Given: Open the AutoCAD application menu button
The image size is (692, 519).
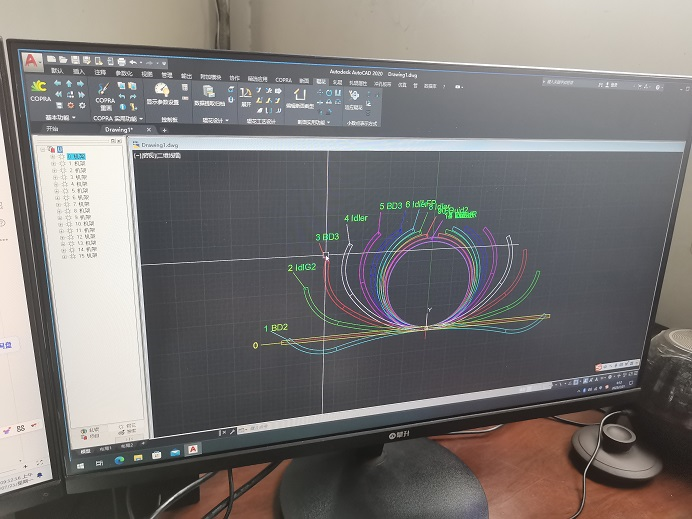Looking at the screenshot, I should tap(31, 61).
